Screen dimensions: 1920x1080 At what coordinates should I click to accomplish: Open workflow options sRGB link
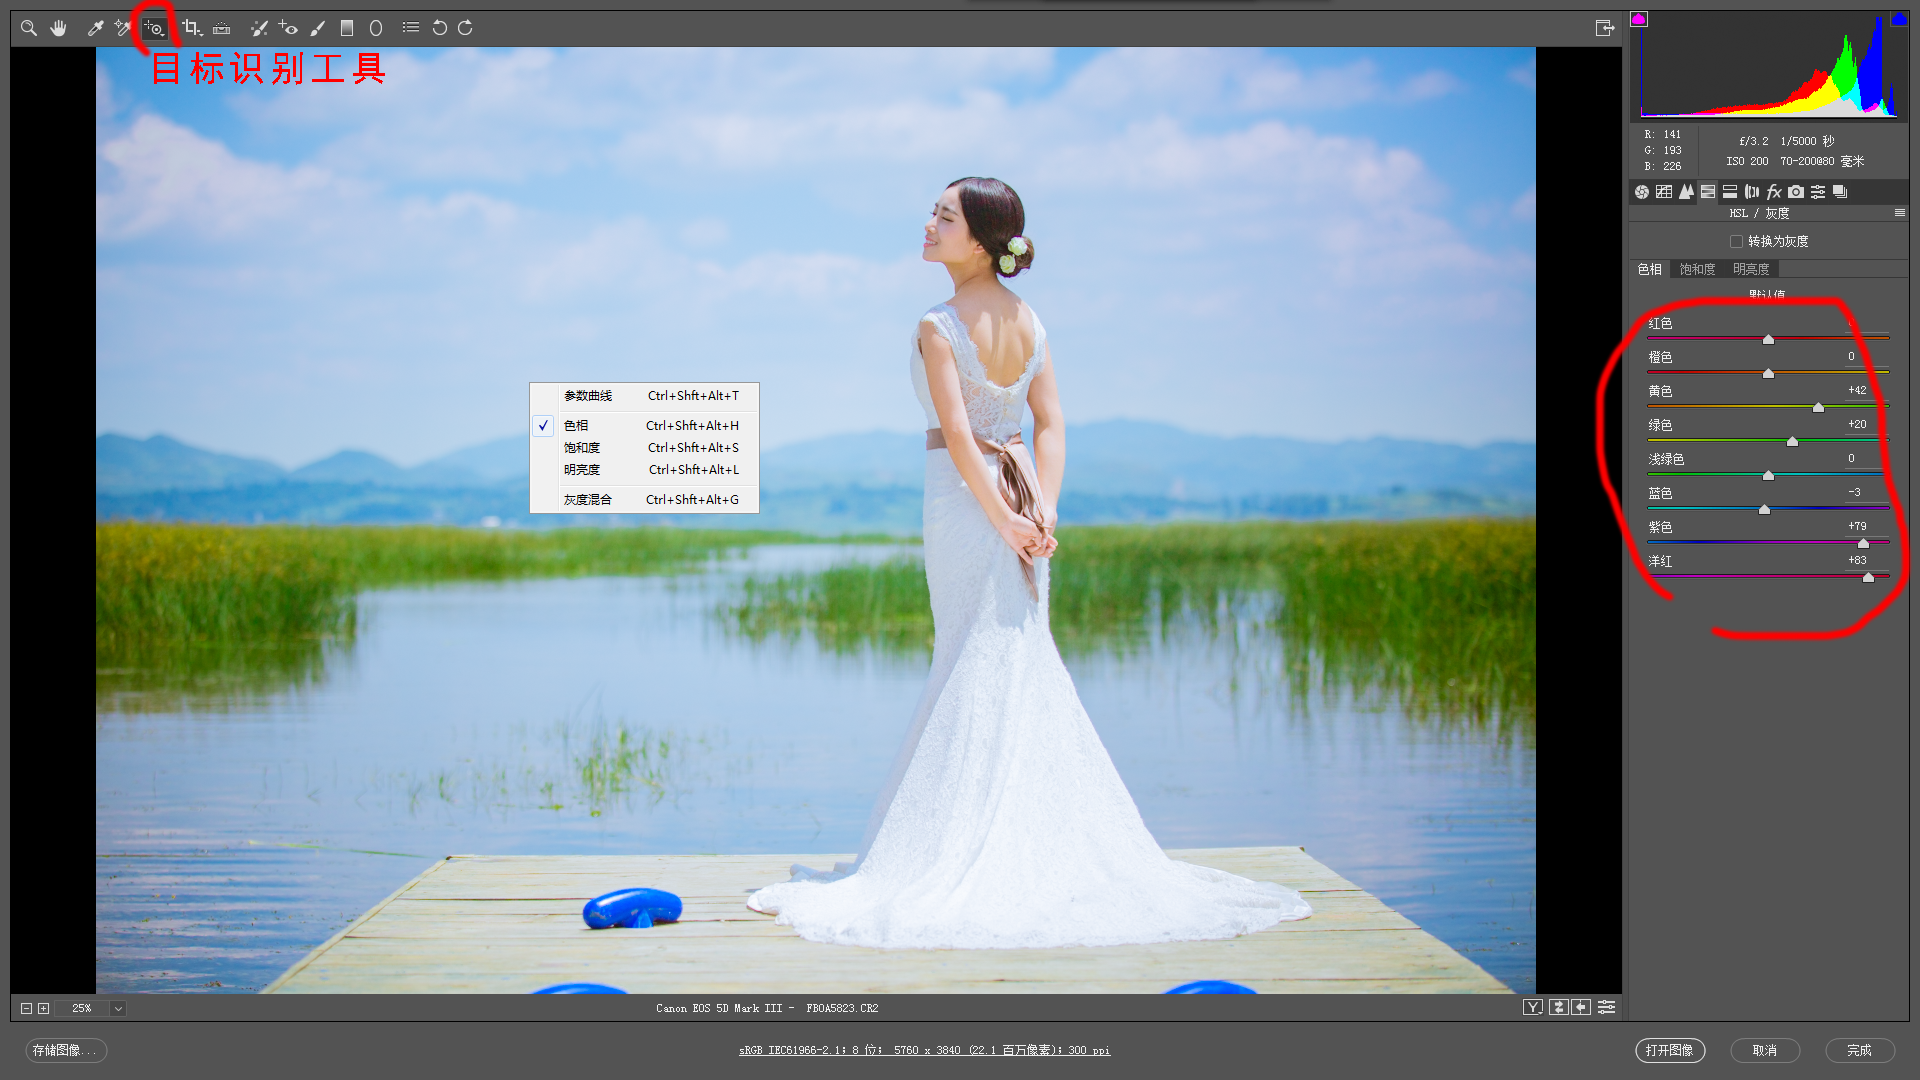pyautogui.click(x=924, y=1051)
